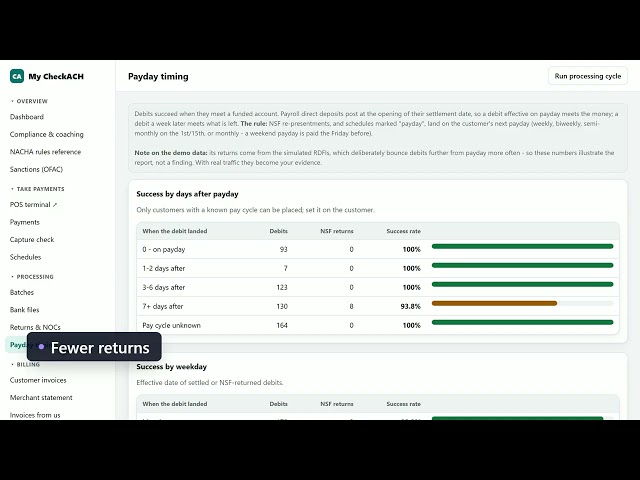Open Sanctions (OFAC) page

(x=36, y=169)
